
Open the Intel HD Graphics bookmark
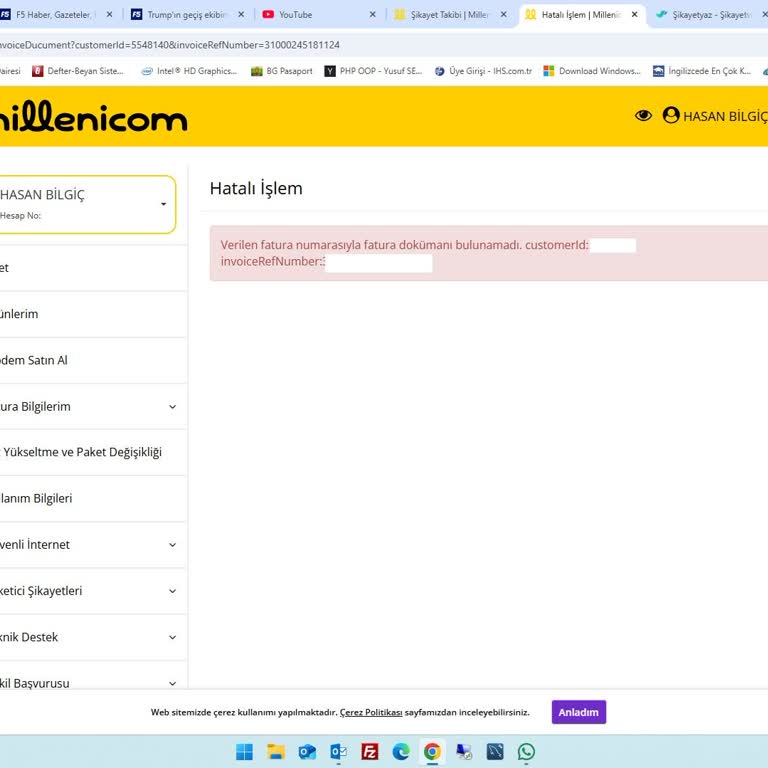pos(189,71)
